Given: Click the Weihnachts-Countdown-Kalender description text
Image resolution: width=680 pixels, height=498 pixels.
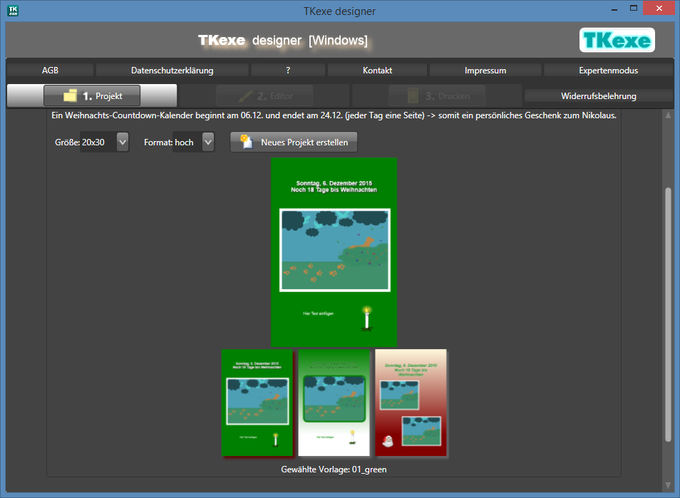Looking at the screenshot, I should pyautogui.click(x=333, y=115).
